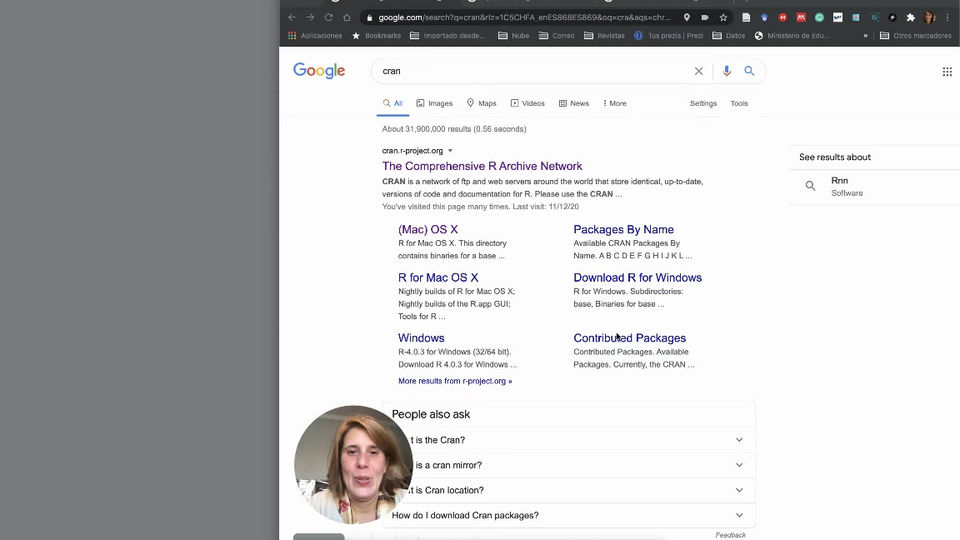The width and height of the screenshot is (960, 540).
Task: Open dropdown arrow beside cran.r-project.org
Action: point(450,151)
